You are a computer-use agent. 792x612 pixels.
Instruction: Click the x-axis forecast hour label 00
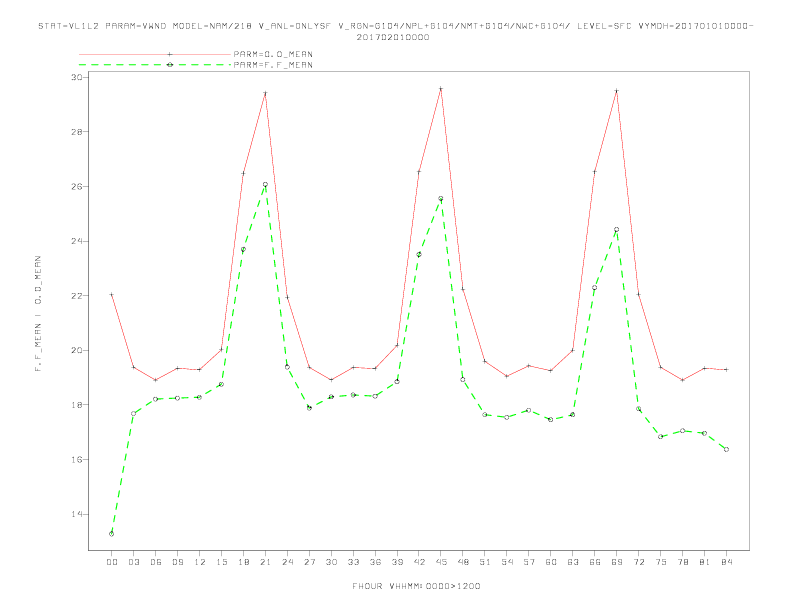click(112, 562)
